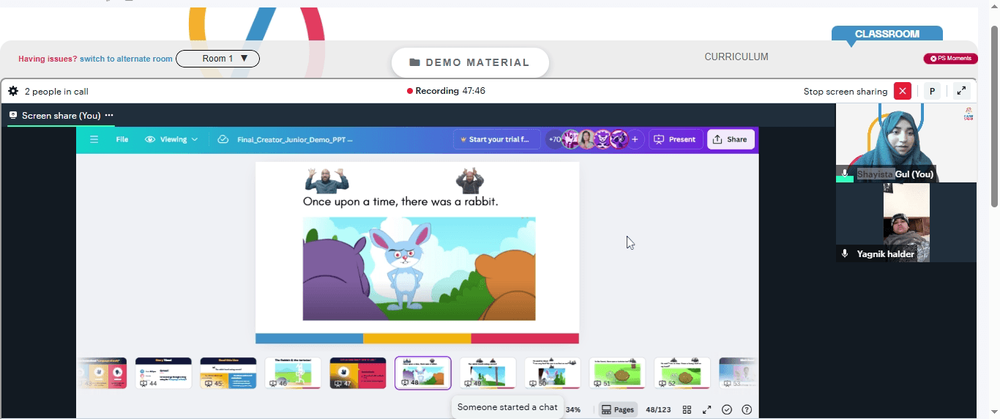Viewport: 1000px width, 419px height.
Task: Select slide thumbnail 44
Action: pyautogui.click(x=163, y=373)
